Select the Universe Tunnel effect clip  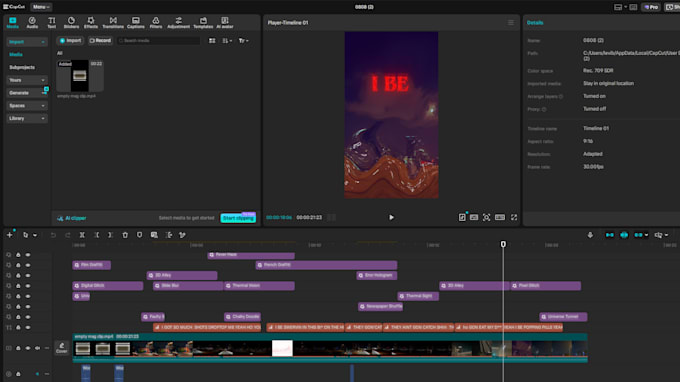[x=563, y=317]
